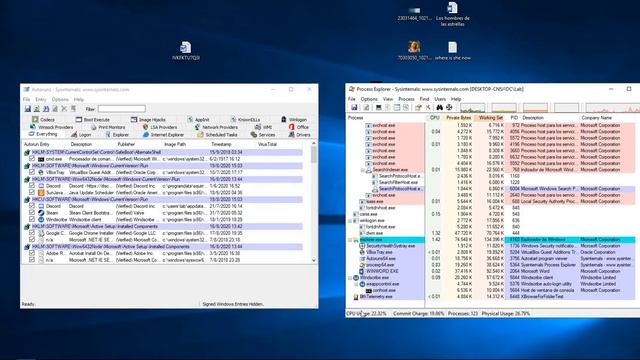Sort by the Timestamp column in Autoruns
The height and width of the screenshot is (360, 640).
tap(221, 144)
